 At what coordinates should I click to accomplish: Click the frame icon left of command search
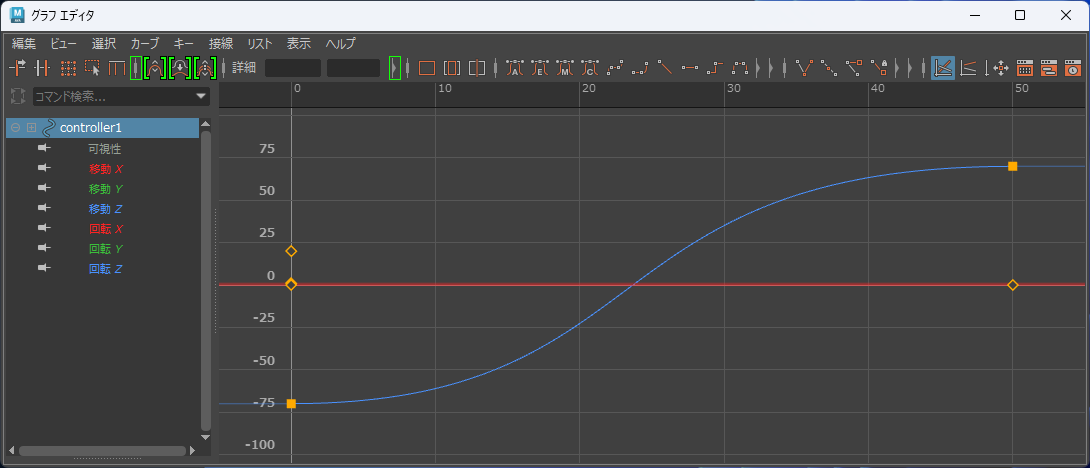pos(17,96)
